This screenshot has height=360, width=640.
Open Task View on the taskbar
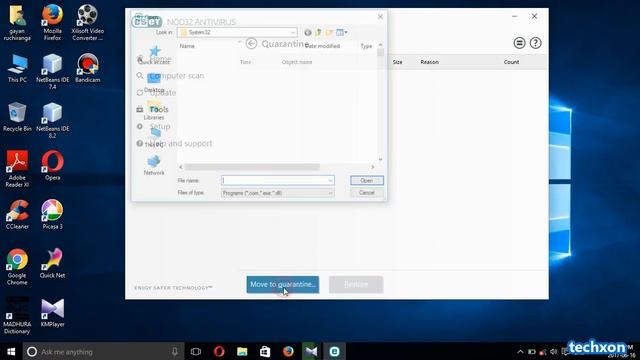(196, 351)
